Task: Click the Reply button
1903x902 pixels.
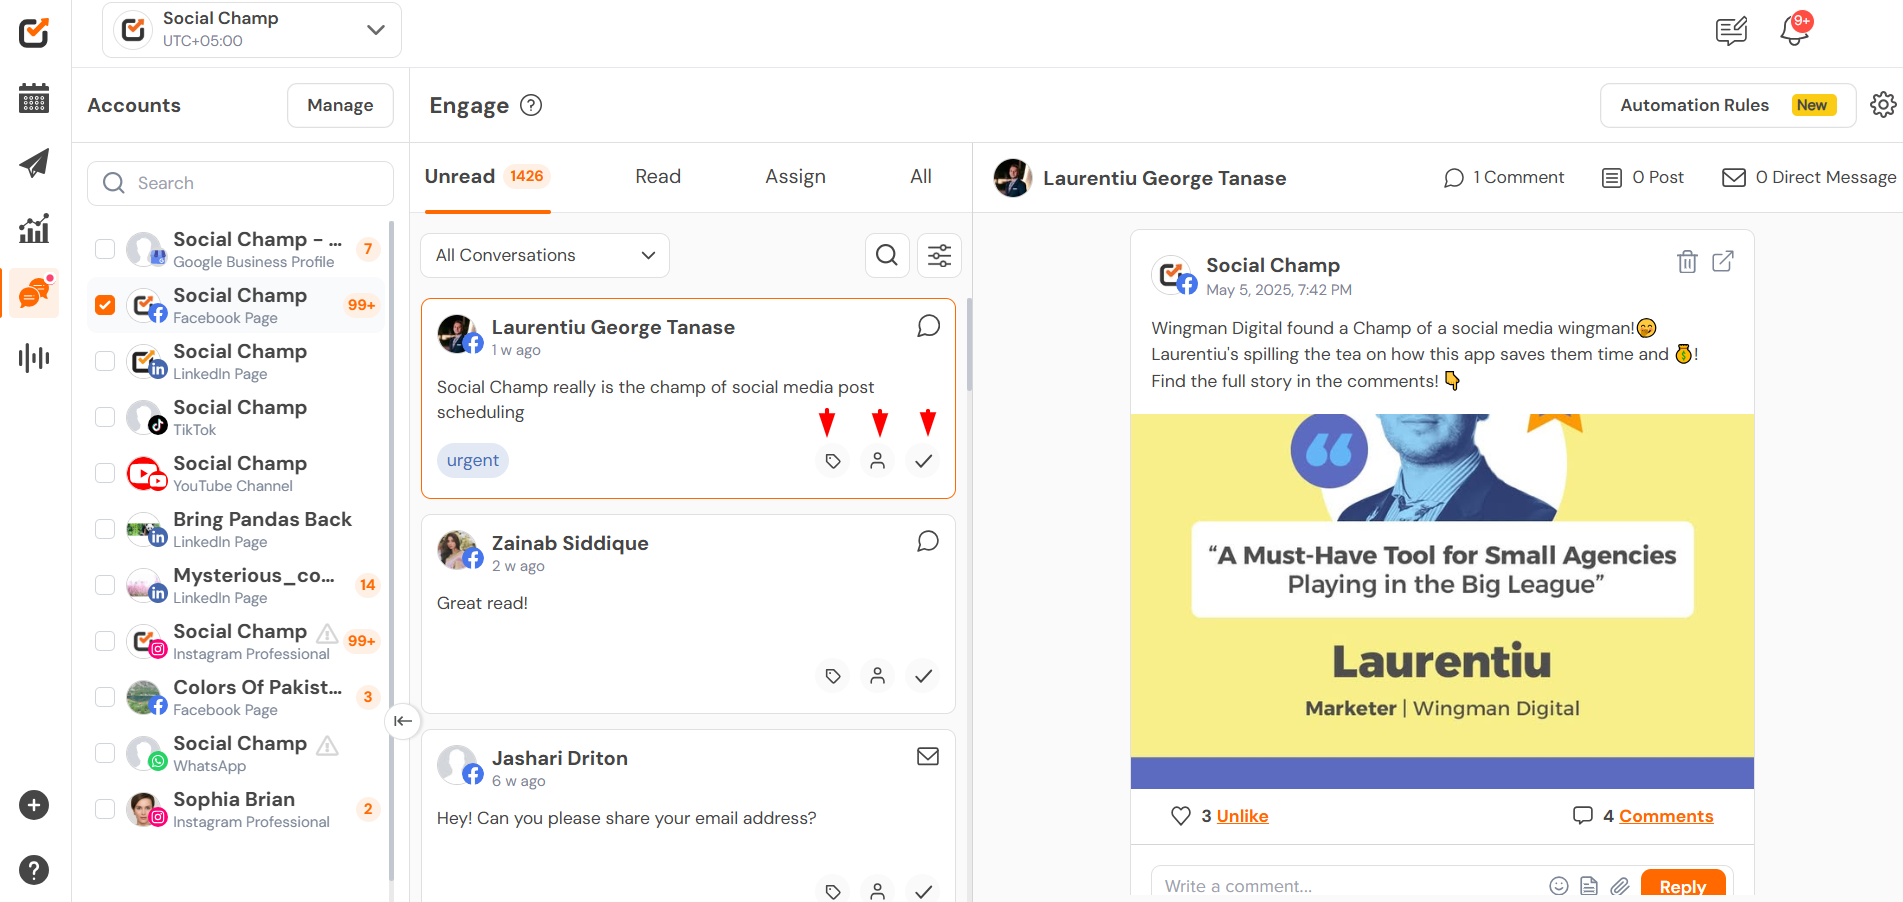Action: coord(1683,885)
